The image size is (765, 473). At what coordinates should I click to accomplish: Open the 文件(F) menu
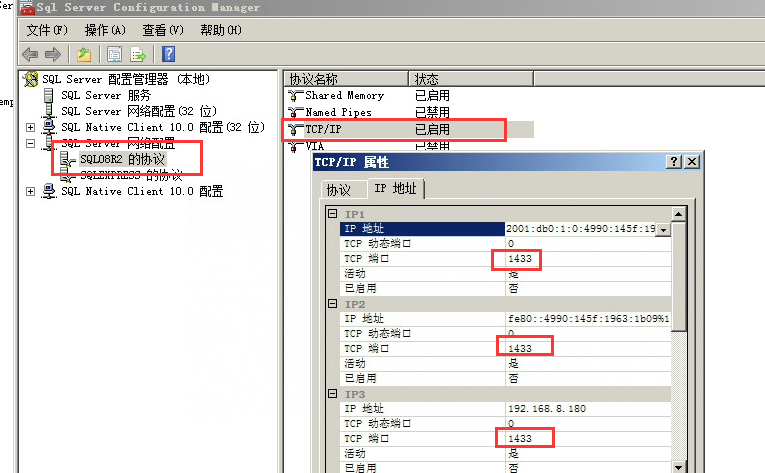click(47, 30)
